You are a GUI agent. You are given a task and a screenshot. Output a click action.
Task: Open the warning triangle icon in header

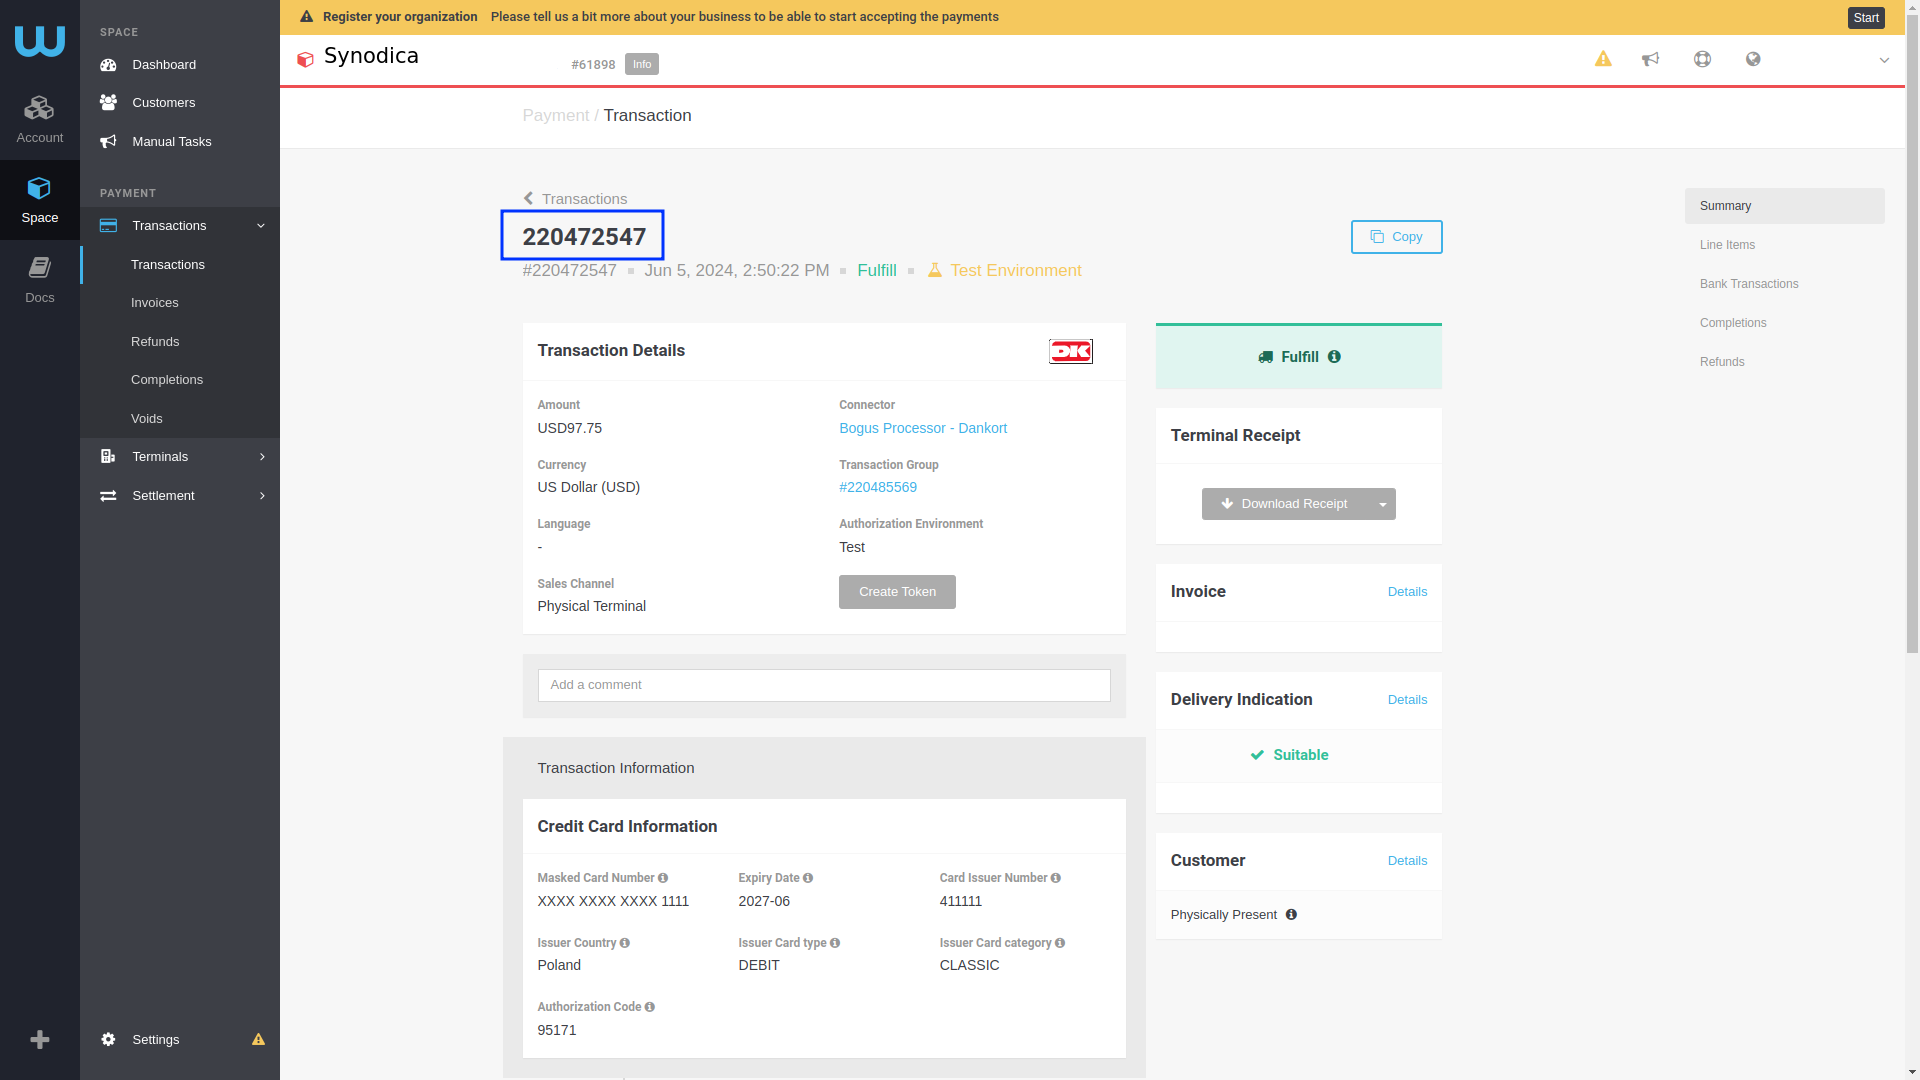pos(1603,59)
